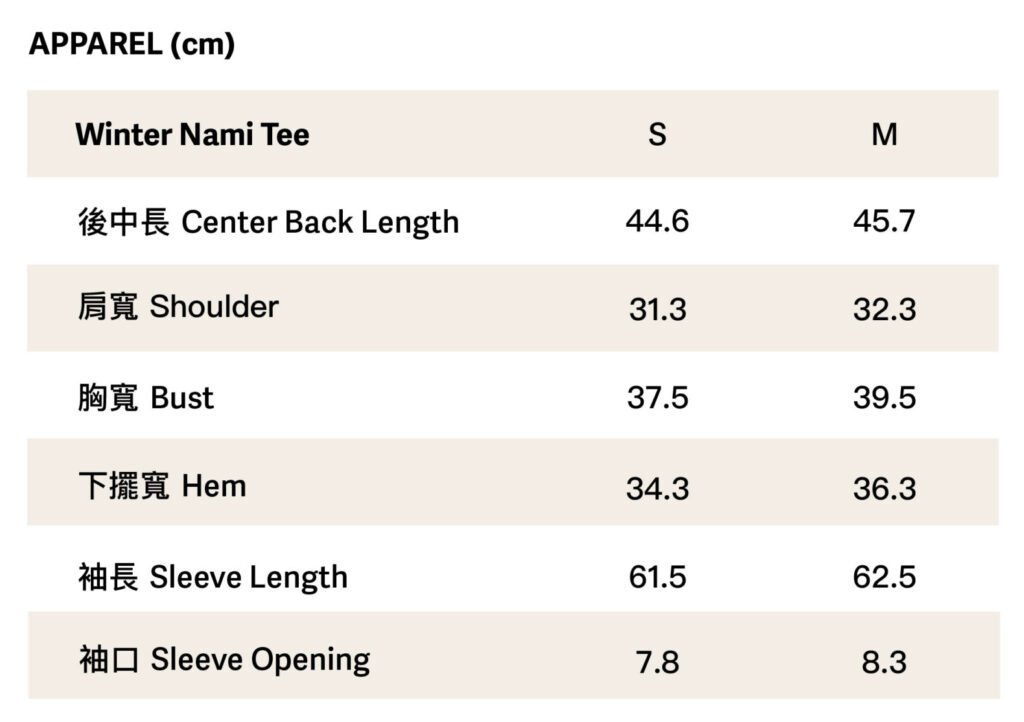Select the 62.5 sleeve length value

[x=884, y=577]
